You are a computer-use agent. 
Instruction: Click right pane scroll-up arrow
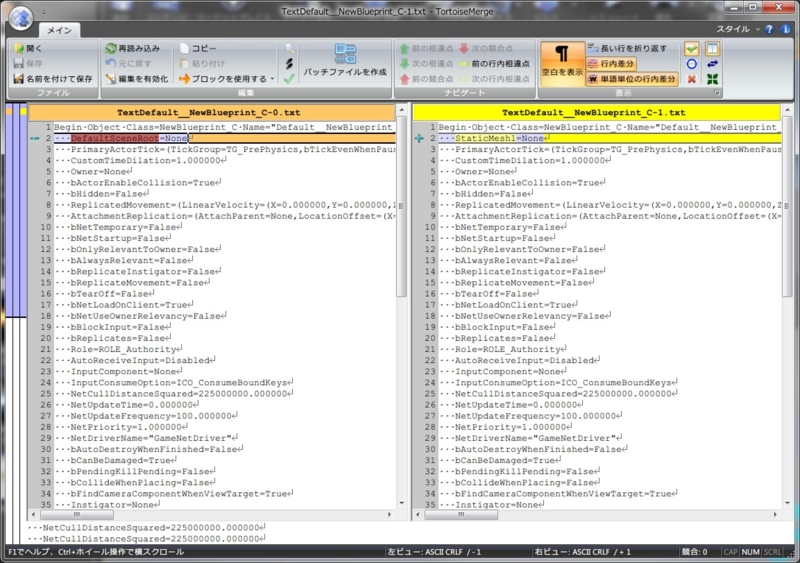pos(786,110)
